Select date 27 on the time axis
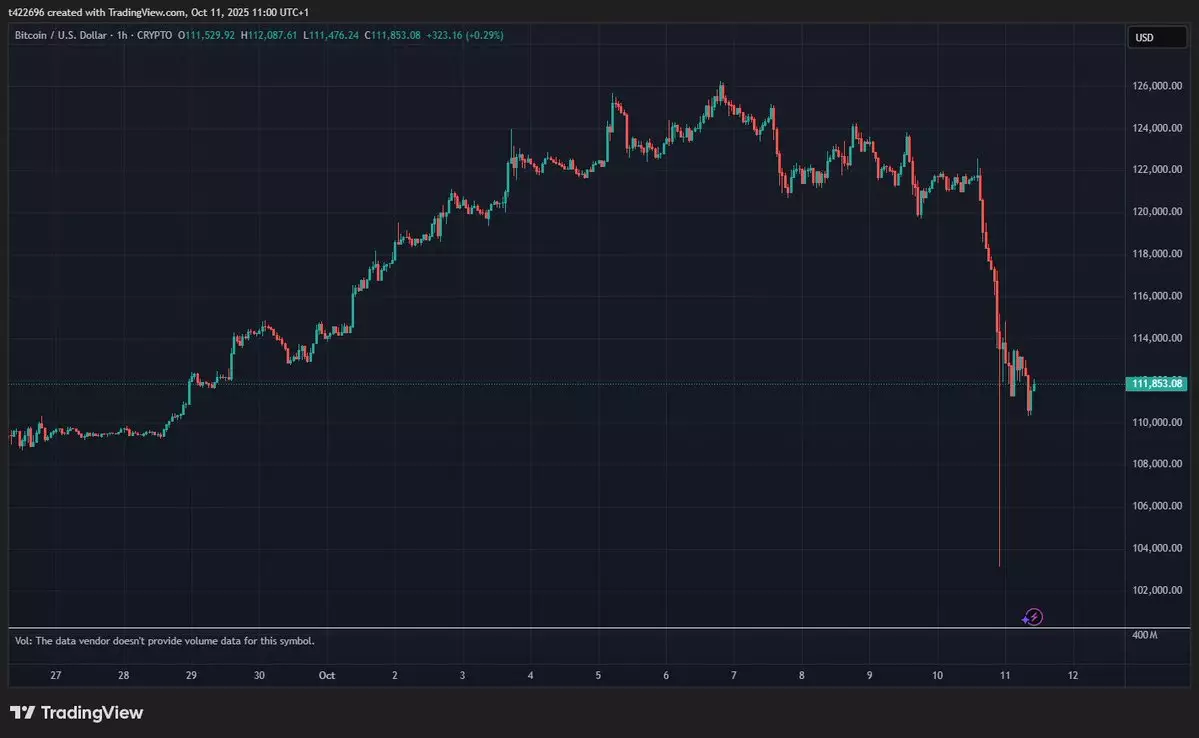This screenshot has height=738, width=1199. click(x=55, y=675)
